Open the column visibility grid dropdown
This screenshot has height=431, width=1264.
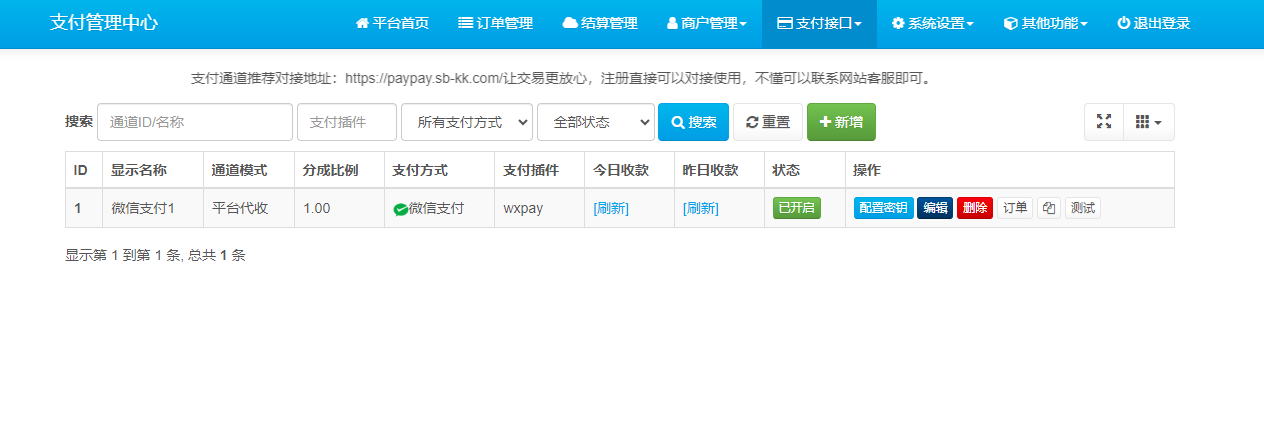click(1148, 122)
